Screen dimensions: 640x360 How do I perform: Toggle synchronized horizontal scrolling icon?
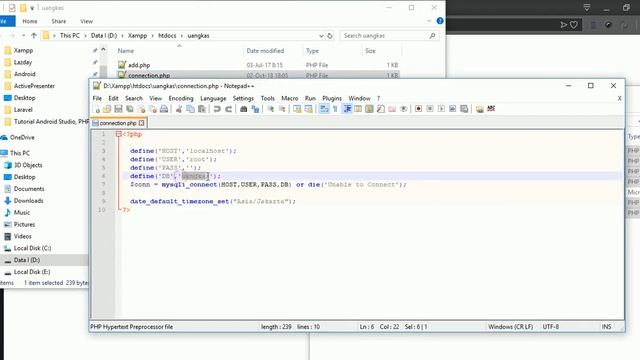[309, 109]
